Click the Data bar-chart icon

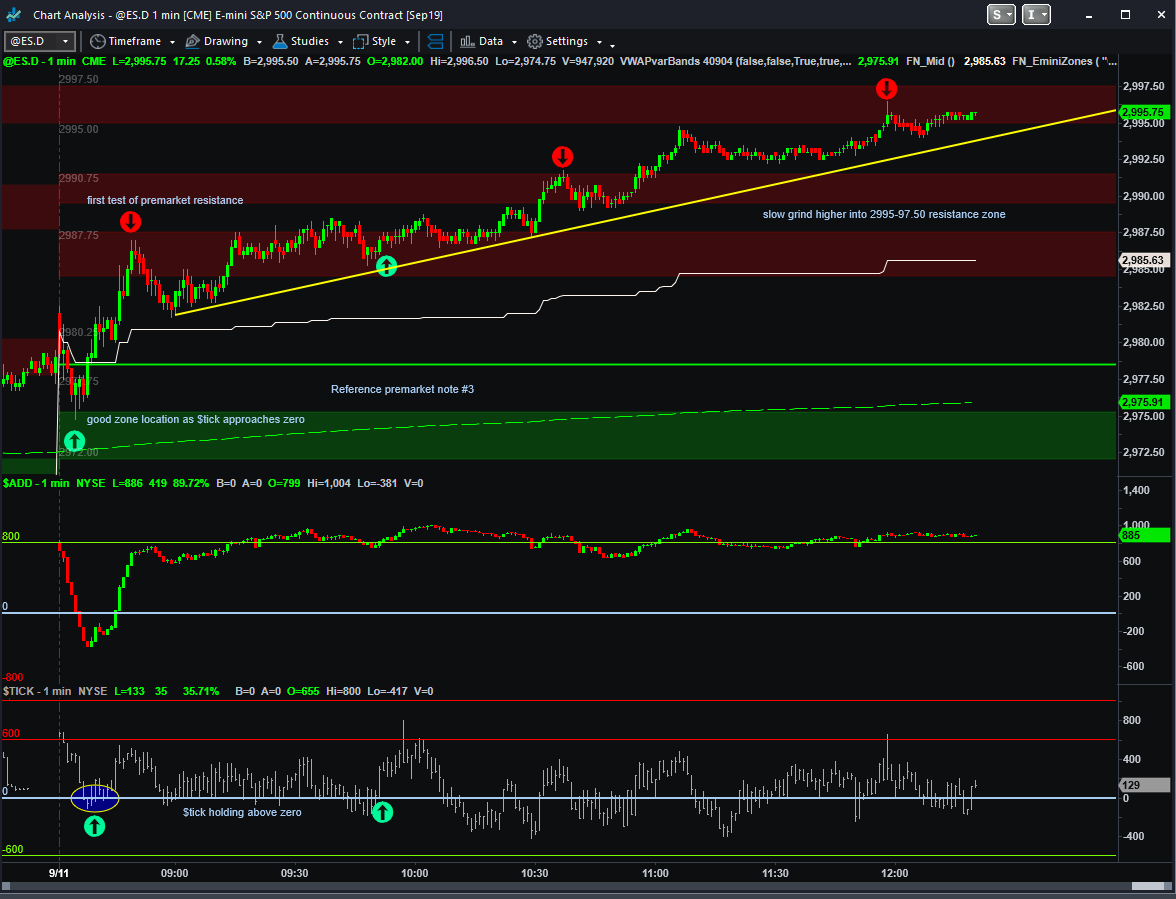(x=467, y=41)
